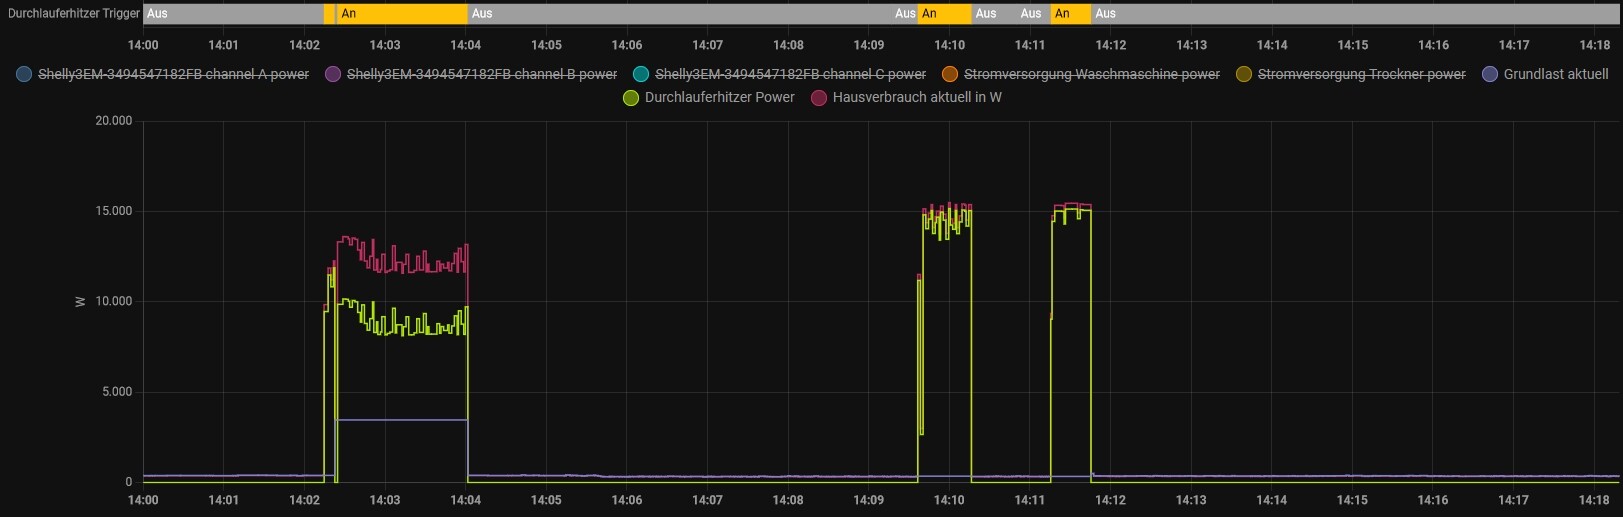
Task: Click the red Hausverbrauch legend circle
Action: [x=819, y=98]
